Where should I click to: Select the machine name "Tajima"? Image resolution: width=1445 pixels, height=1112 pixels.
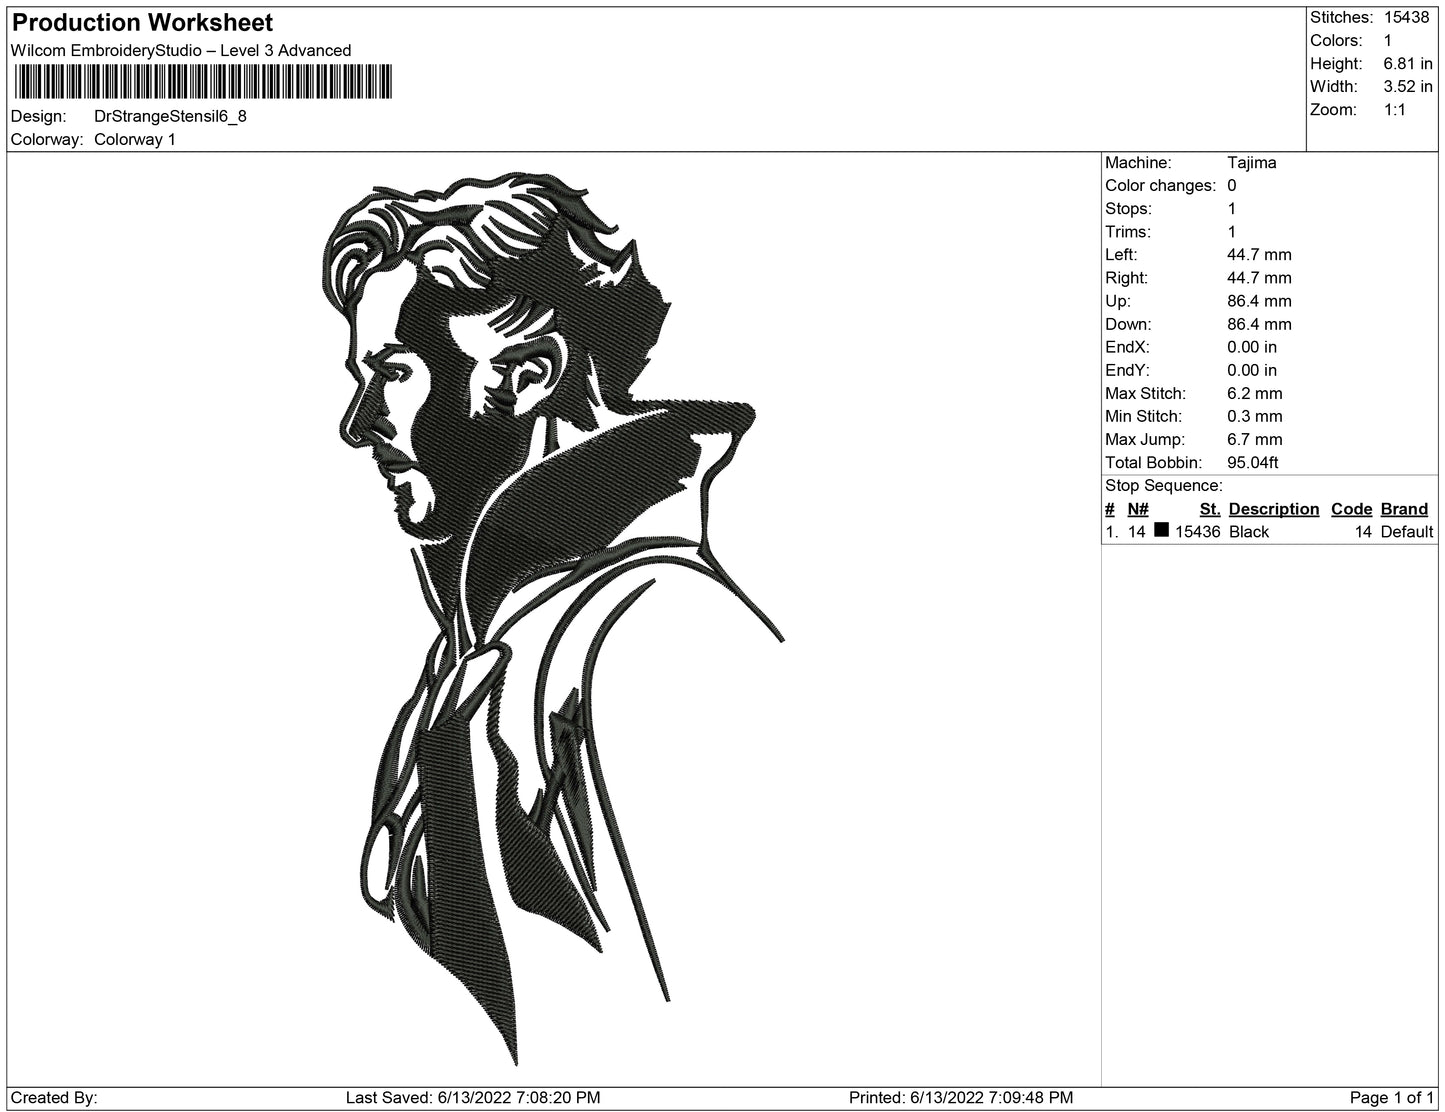1252,163
